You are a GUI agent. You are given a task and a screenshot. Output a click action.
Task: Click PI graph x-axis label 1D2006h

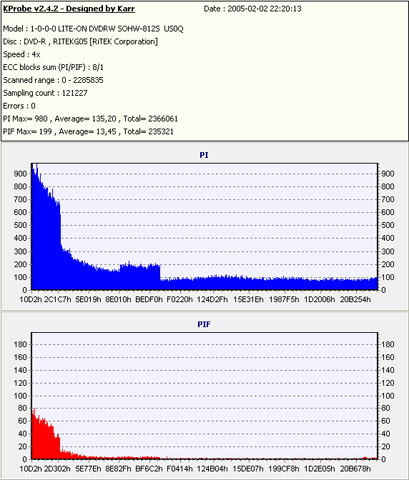[319, 299]
